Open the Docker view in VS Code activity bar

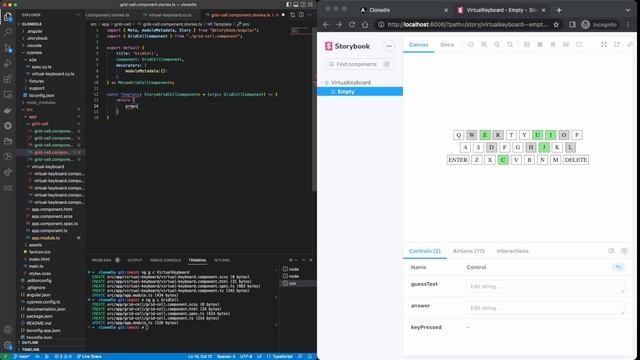(8, 110)
